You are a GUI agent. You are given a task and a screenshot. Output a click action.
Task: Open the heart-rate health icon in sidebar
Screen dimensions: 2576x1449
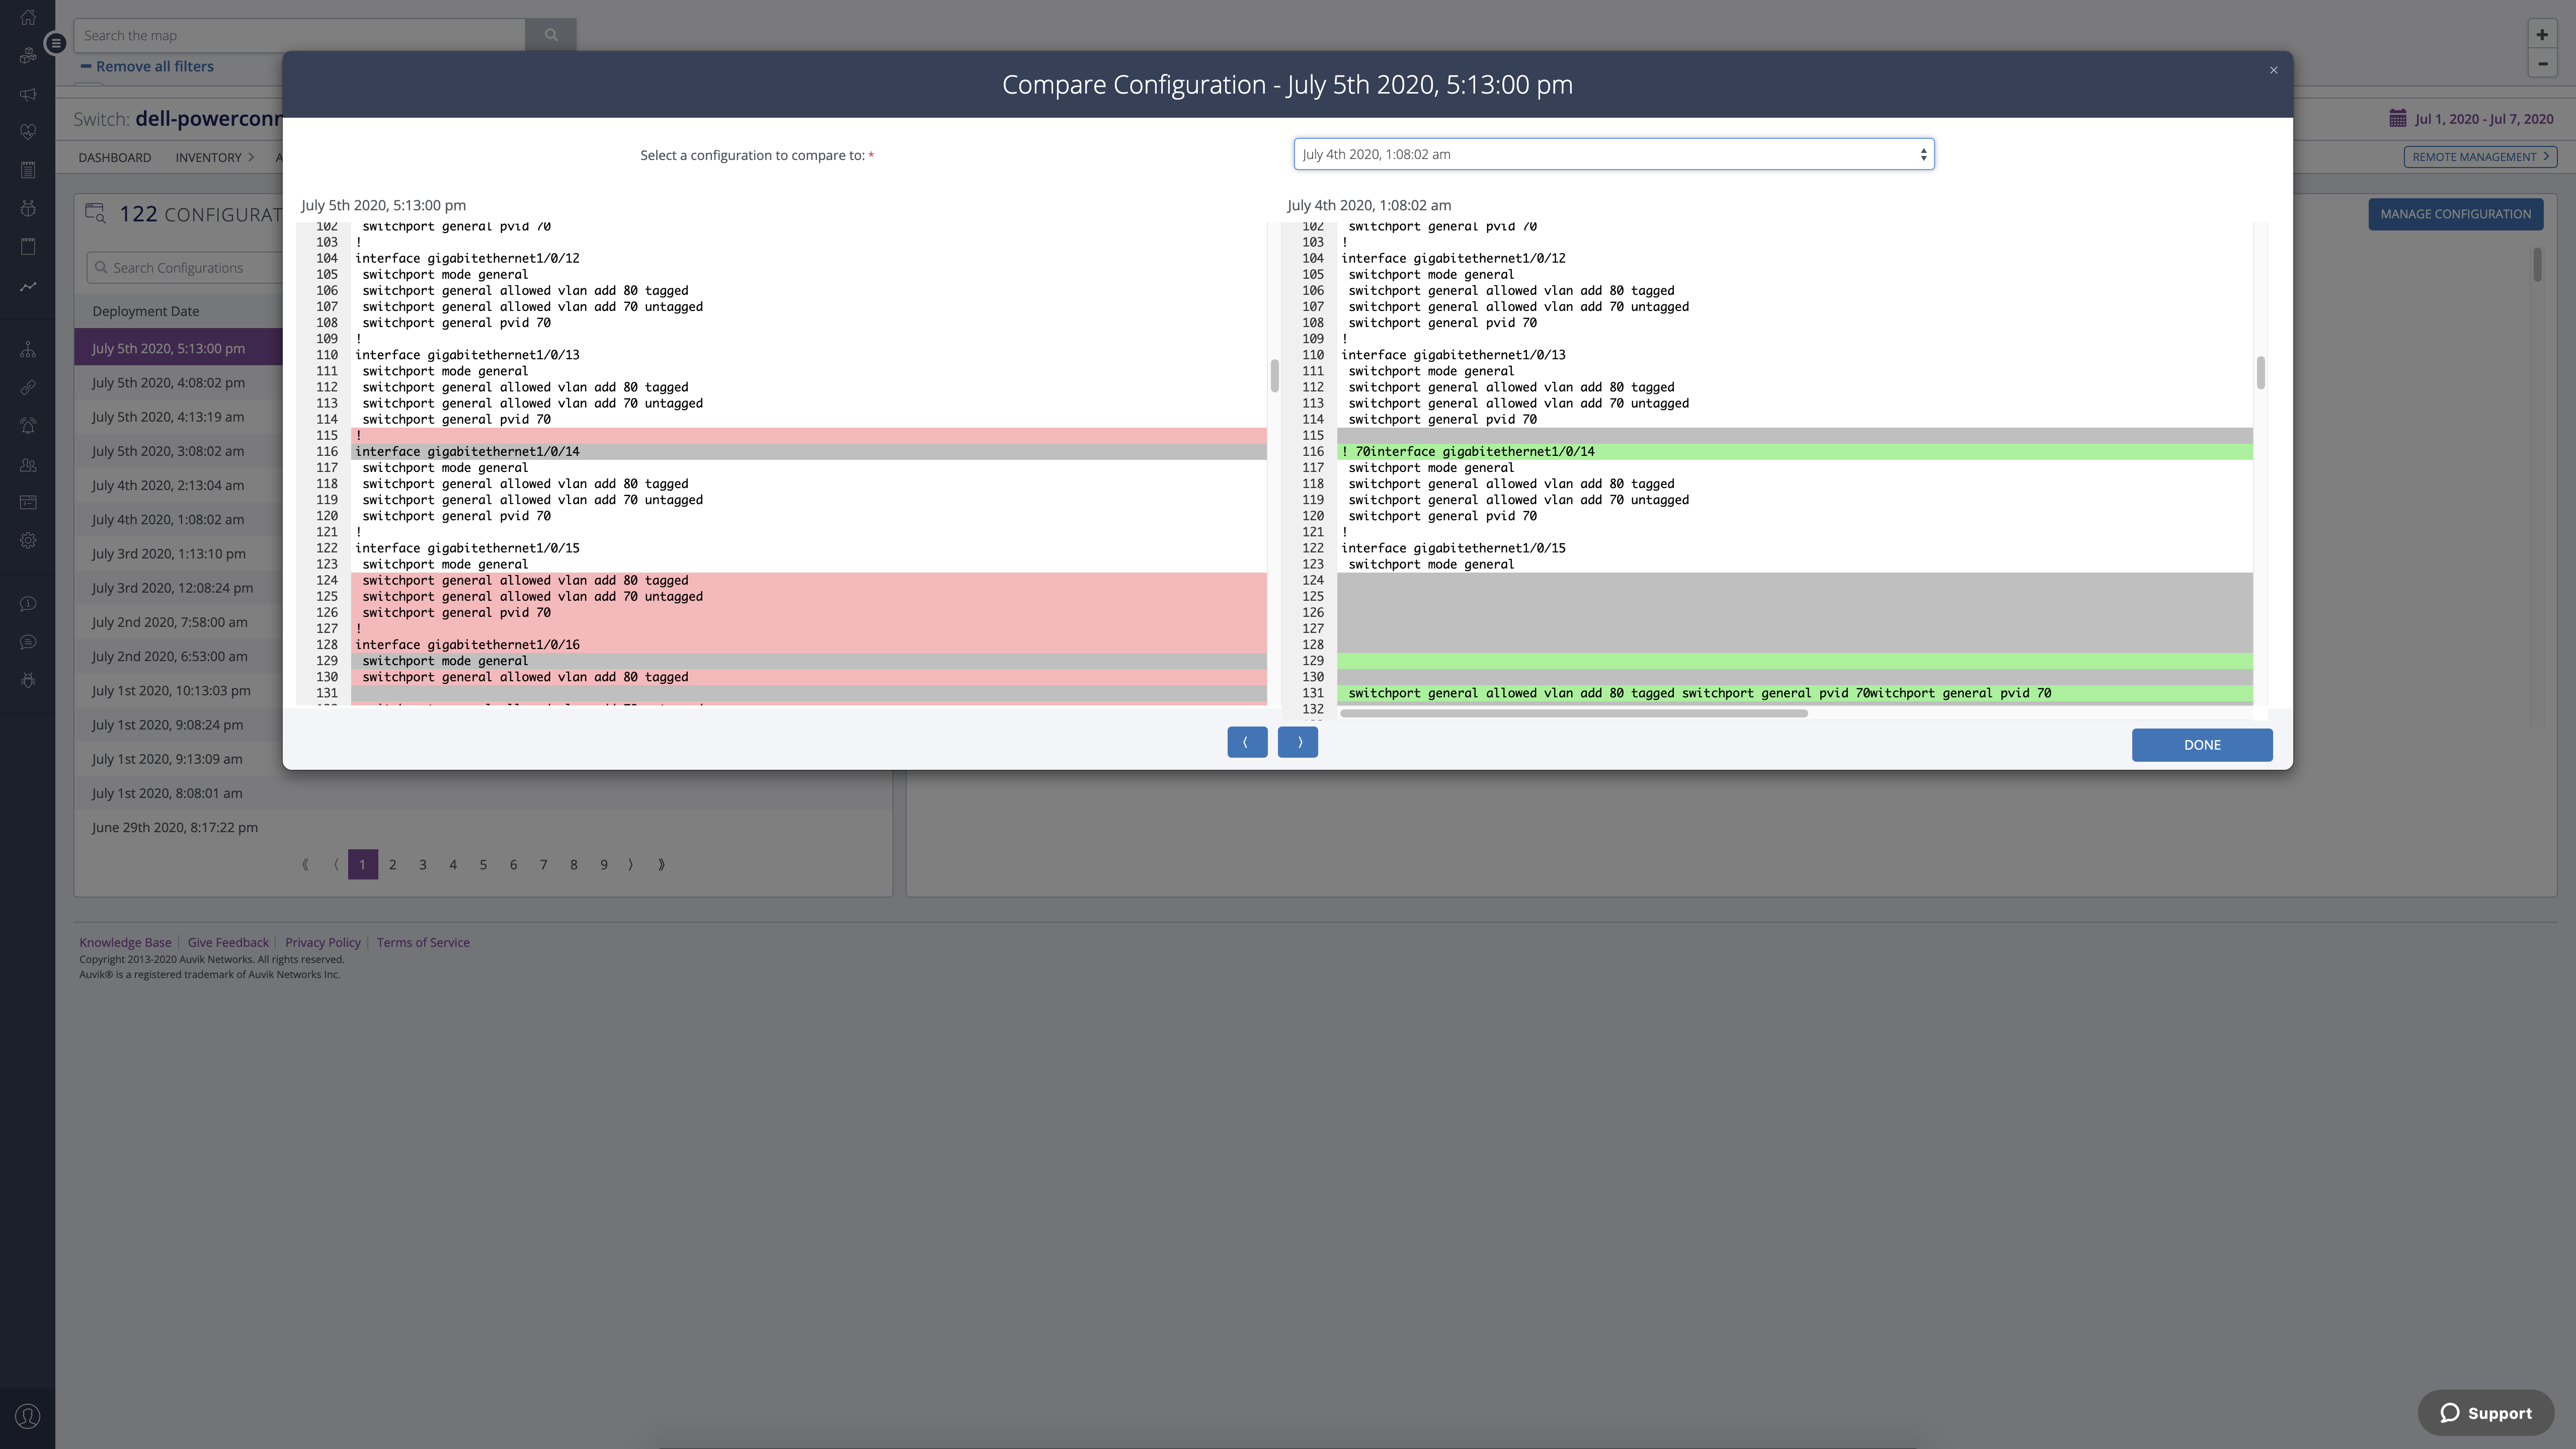[28, 132]
